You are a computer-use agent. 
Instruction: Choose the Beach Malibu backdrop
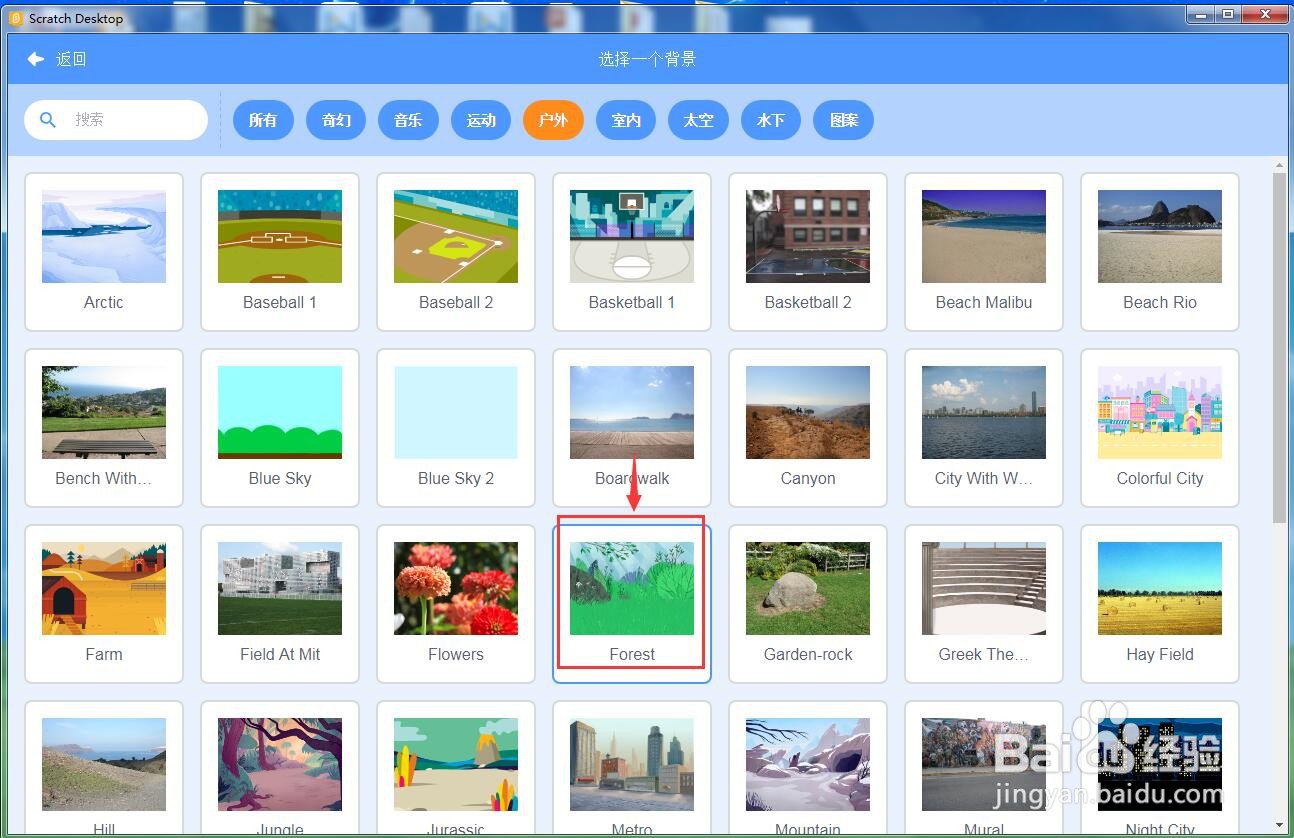tap(984, 251)
